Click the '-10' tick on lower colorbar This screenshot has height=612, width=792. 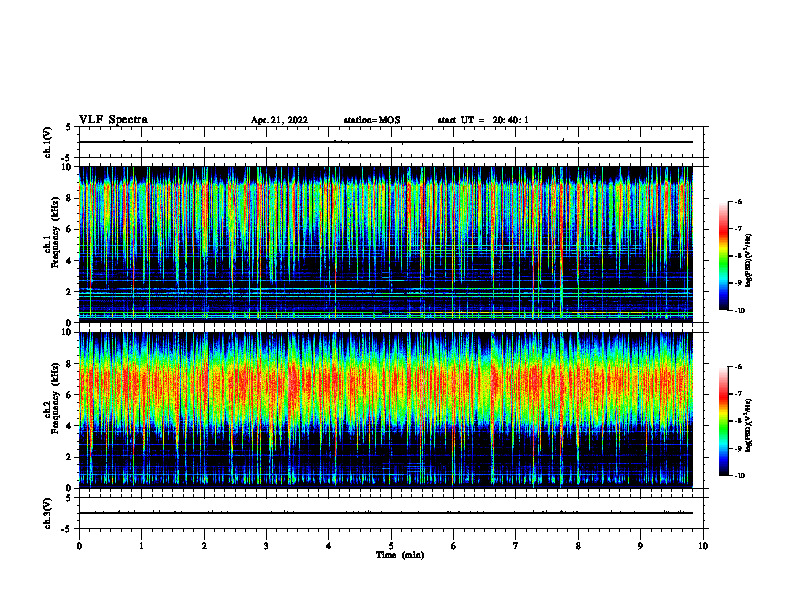(740, 476)
